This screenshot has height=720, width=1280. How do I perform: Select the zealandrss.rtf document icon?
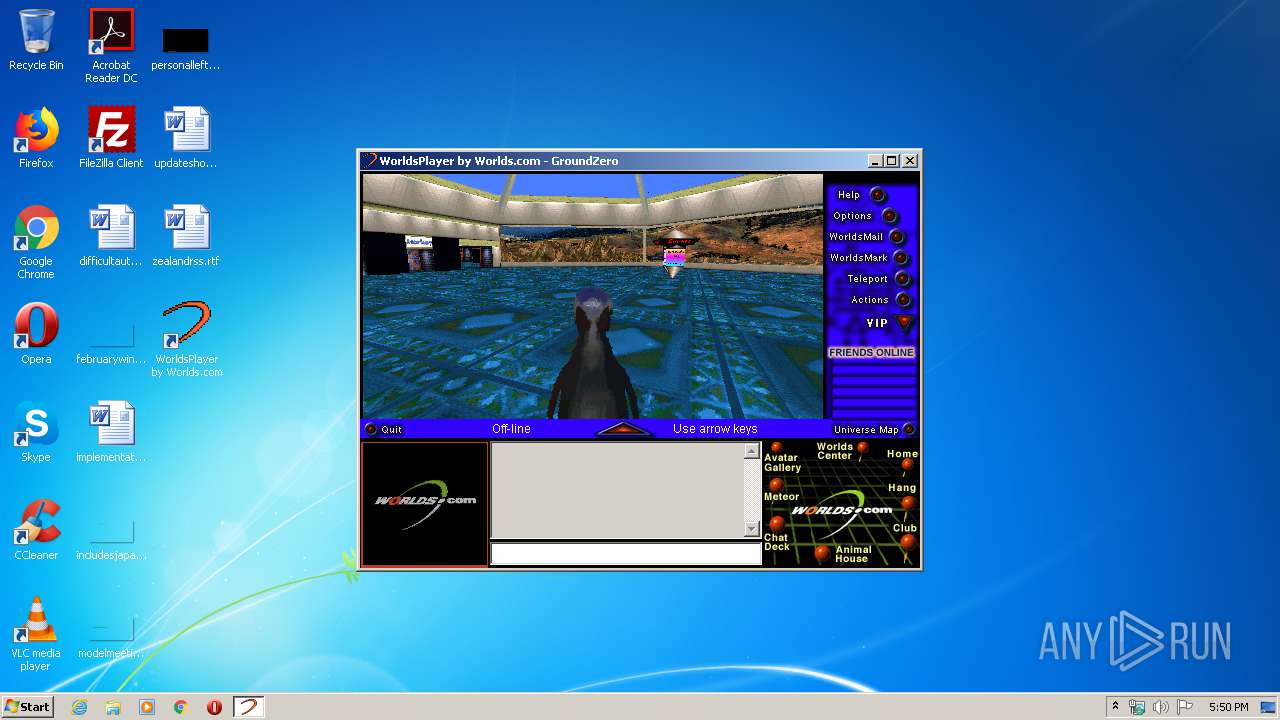point(186,236)
